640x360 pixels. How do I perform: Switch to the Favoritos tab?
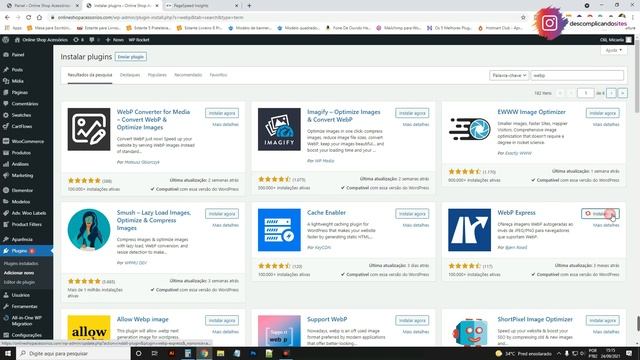[218, 75]
